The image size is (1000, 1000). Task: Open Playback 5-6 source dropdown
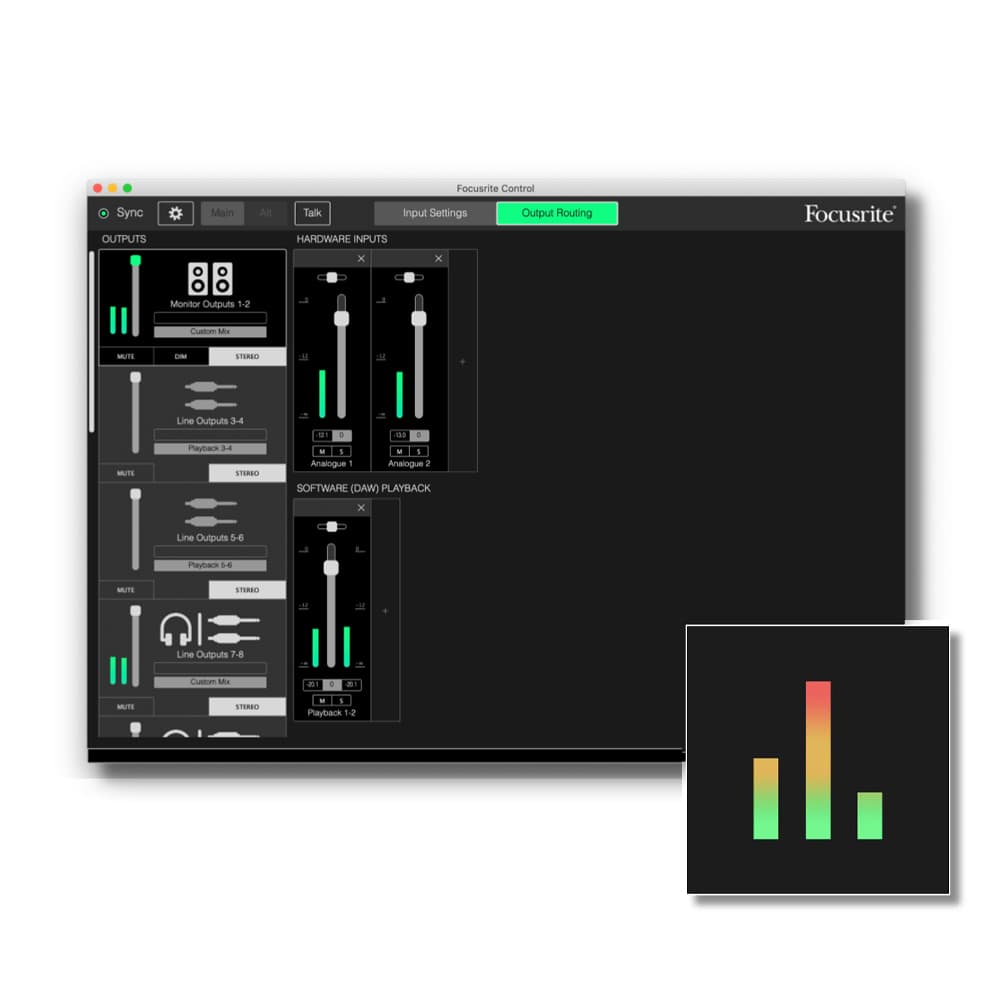pyautogui.click(x=210, y=565)
